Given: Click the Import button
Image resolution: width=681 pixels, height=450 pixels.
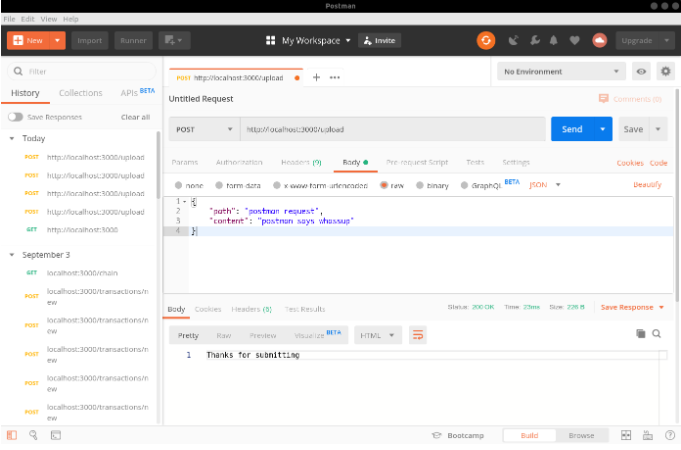Looking at the screenshot, I should click(89, 40).
